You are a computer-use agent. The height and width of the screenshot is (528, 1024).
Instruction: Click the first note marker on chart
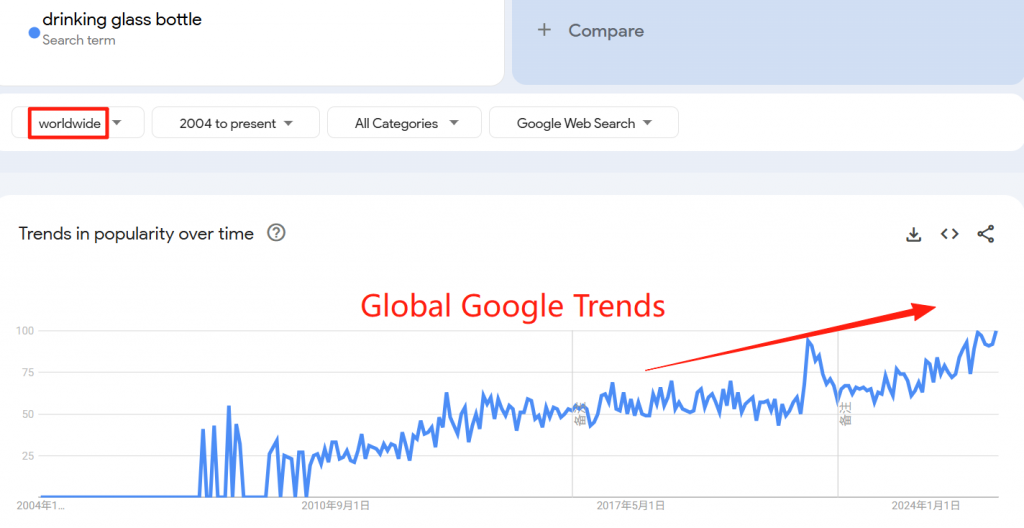point(580,412)
